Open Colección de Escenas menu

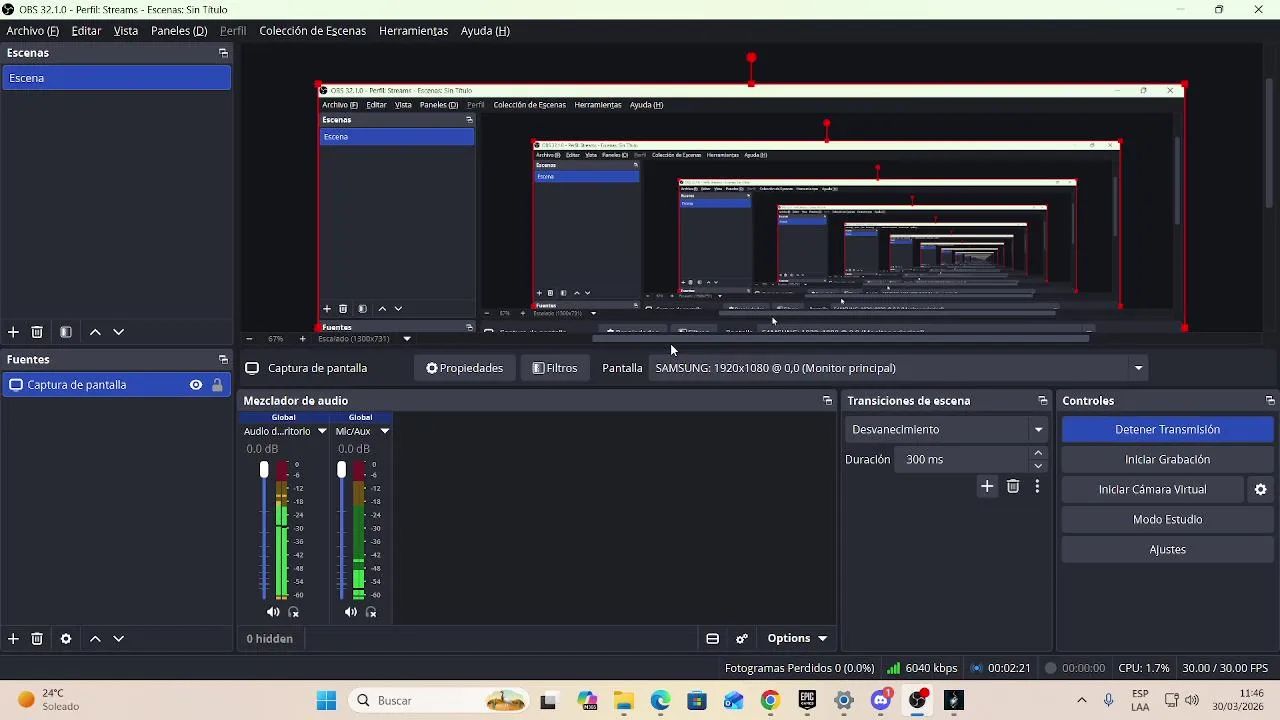[313, 31]
